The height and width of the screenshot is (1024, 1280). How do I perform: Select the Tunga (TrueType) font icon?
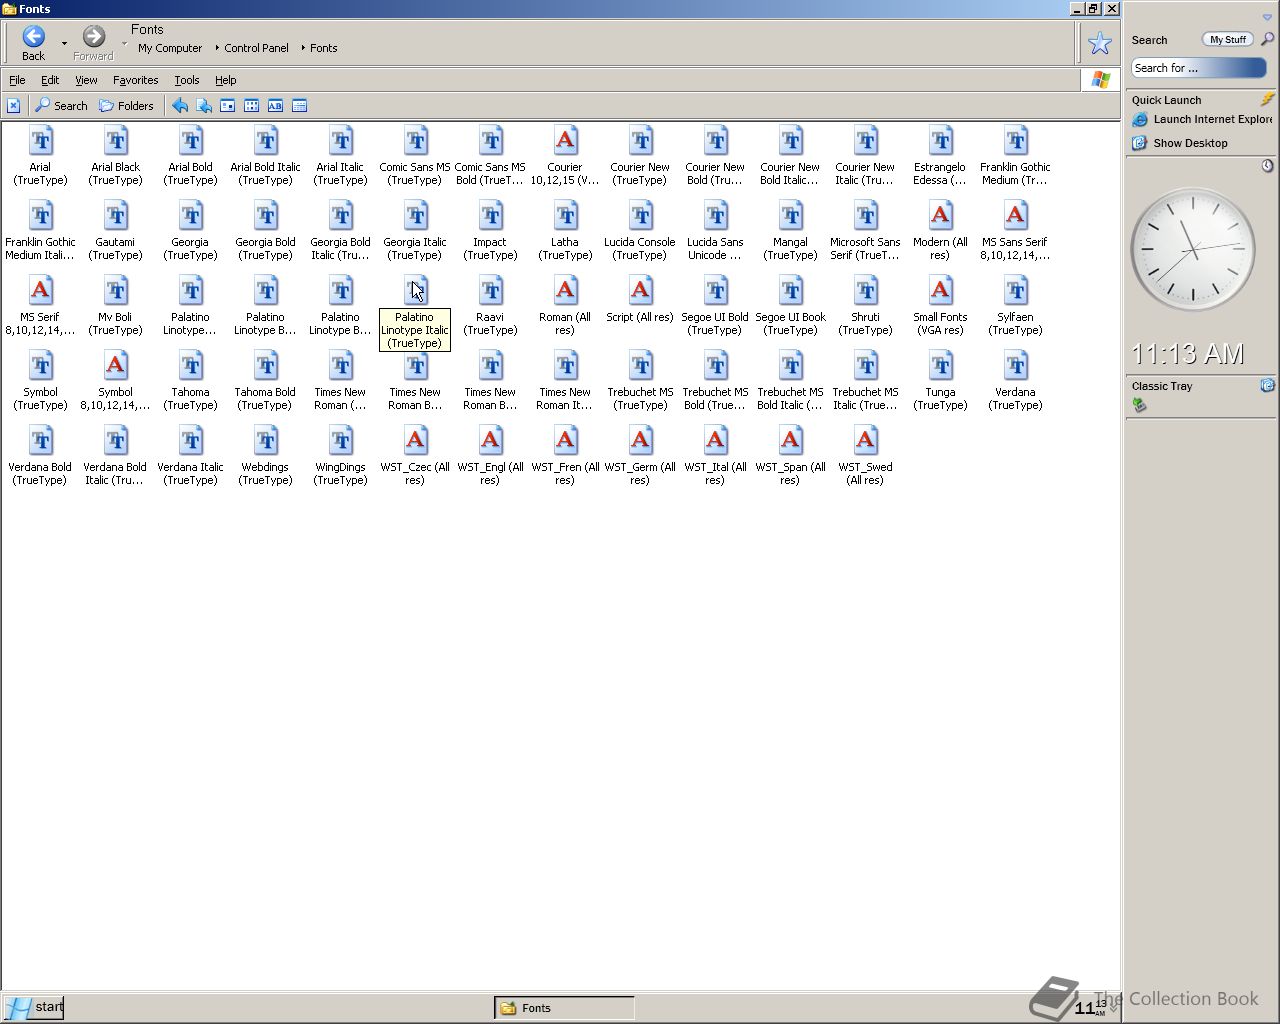click(x=940, y=367)
